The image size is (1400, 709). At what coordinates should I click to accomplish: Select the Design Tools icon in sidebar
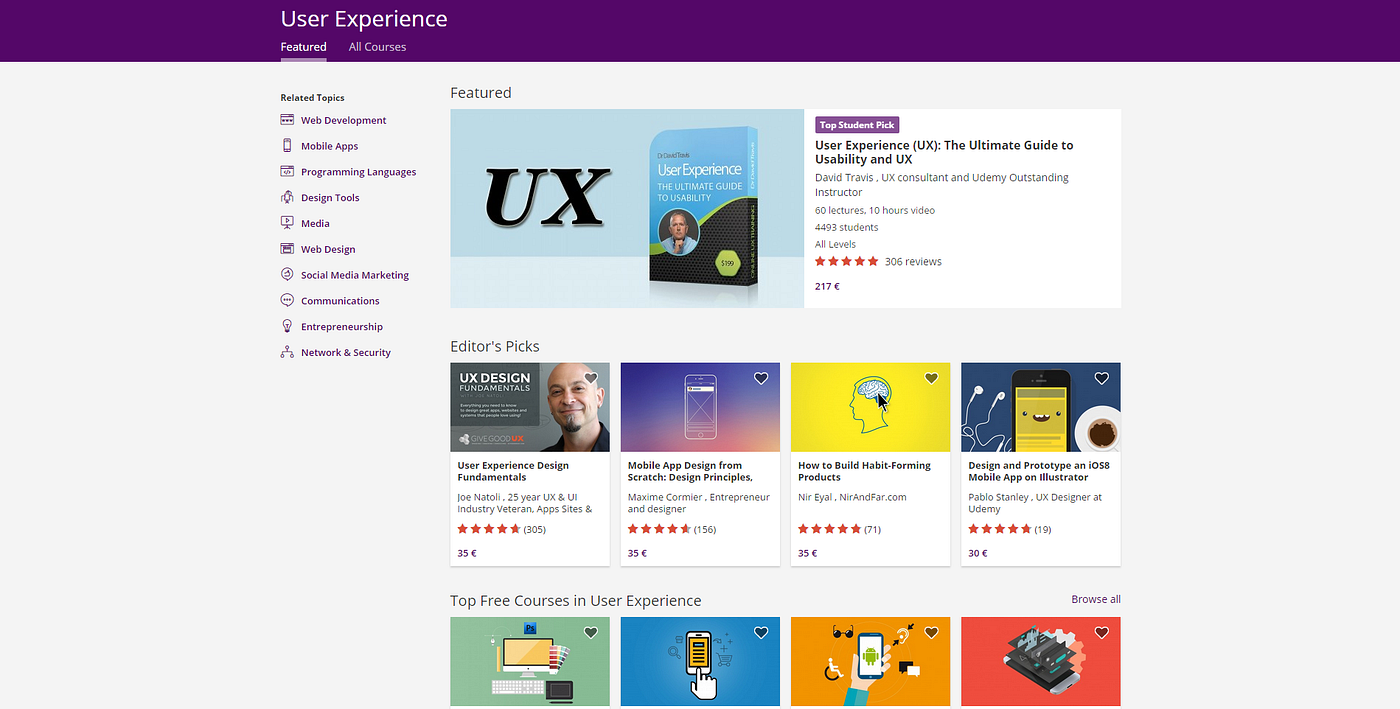[x=287, y=197]
